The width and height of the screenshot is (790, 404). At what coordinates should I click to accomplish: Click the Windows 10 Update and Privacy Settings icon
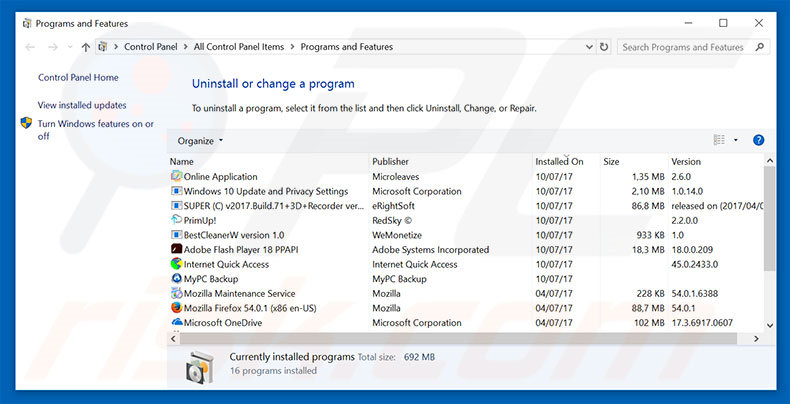(x=176, y=191)
